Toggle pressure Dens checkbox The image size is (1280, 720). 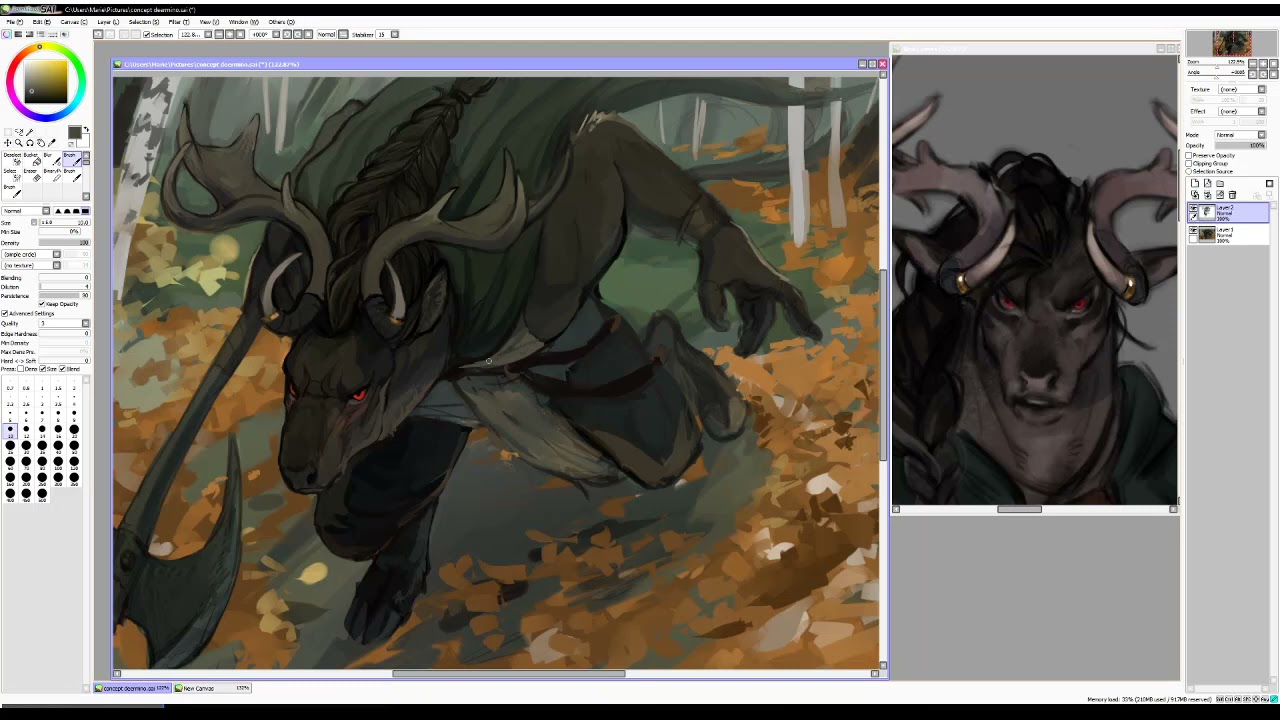tap(21, 369)
